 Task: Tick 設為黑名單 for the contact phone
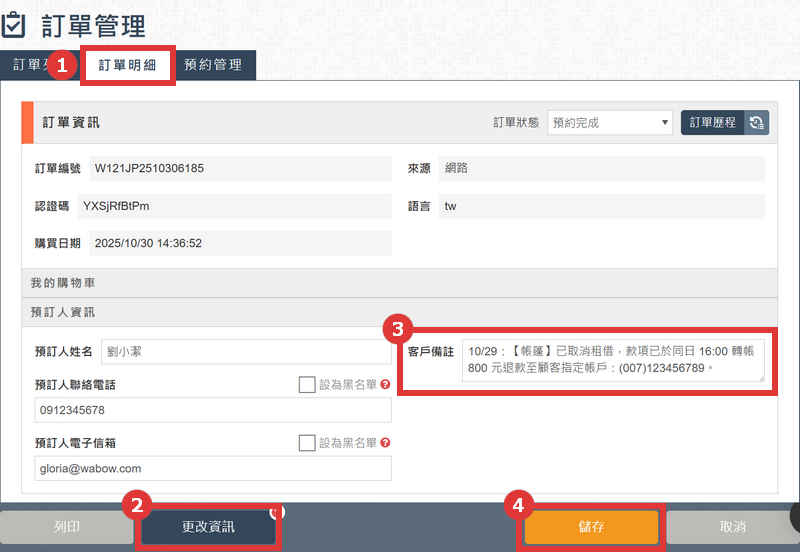pos(307,385)
